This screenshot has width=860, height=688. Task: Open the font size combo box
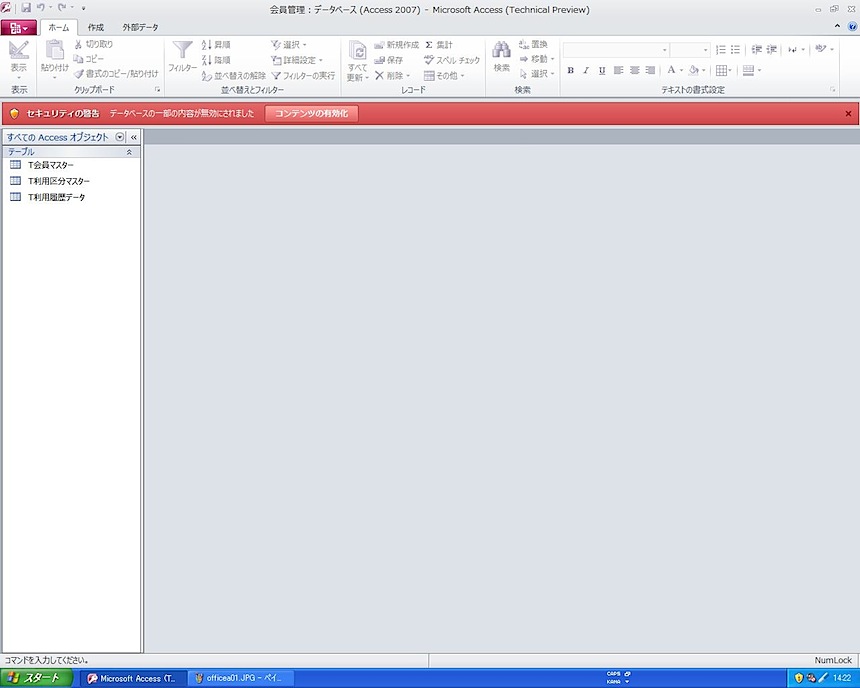(690, 50)
